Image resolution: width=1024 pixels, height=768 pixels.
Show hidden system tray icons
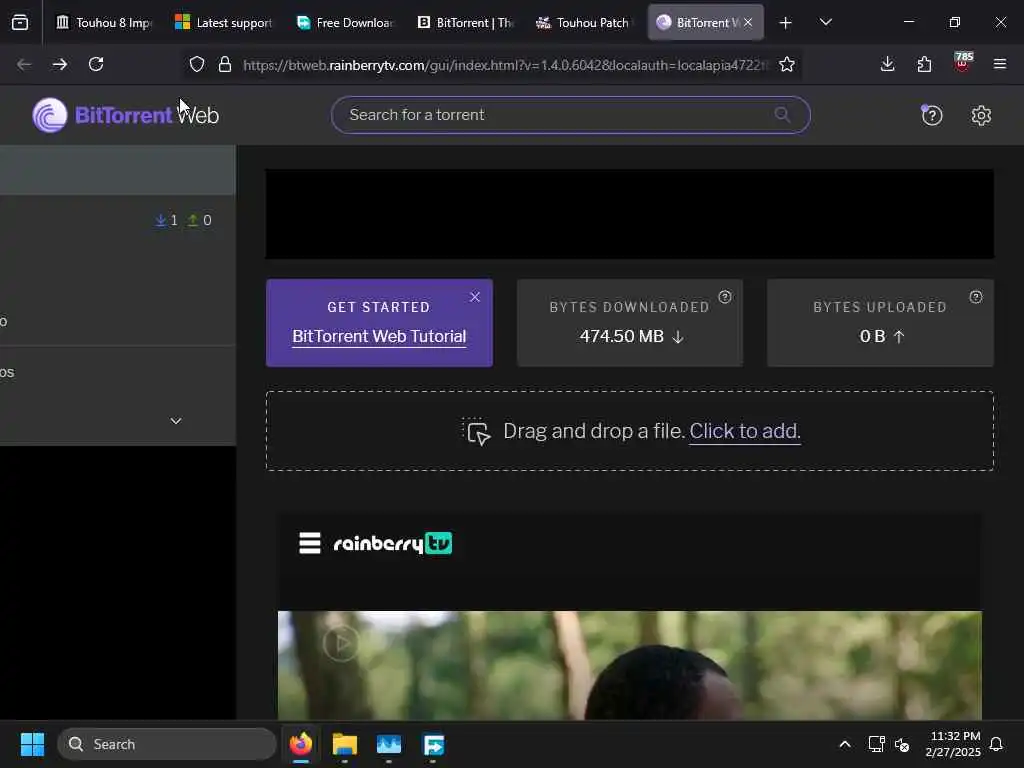[x=844, y=744]
